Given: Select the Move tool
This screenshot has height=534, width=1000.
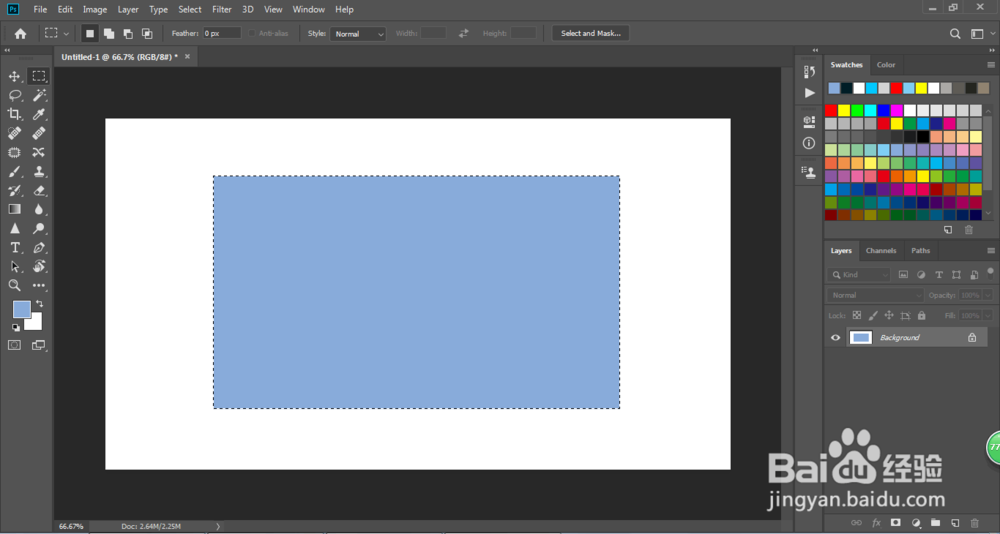Looking at the screenshot, I should pos(14,77).
